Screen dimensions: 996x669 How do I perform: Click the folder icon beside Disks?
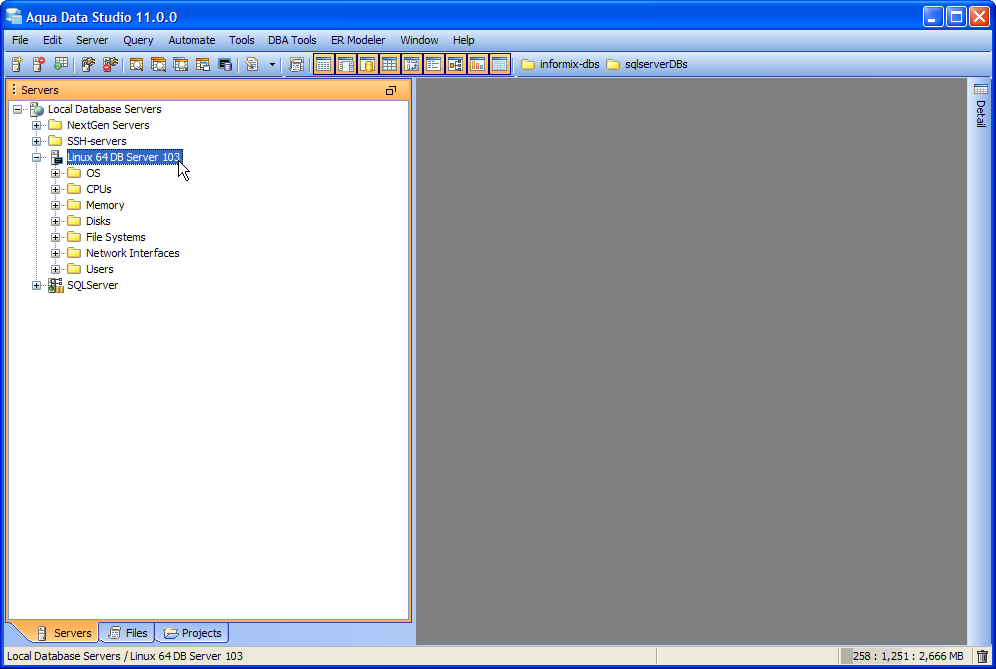coord(74,220)
